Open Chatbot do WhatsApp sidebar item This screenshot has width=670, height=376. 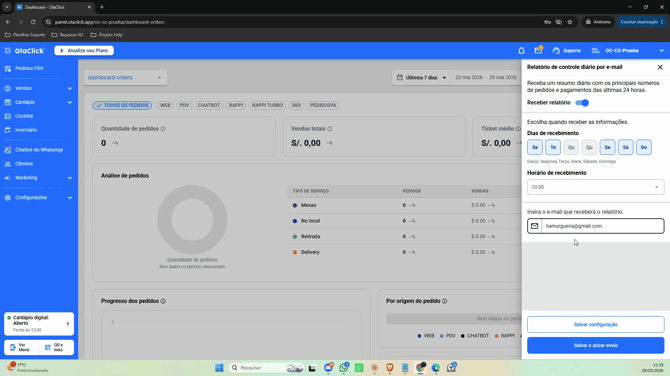(38, 150)
